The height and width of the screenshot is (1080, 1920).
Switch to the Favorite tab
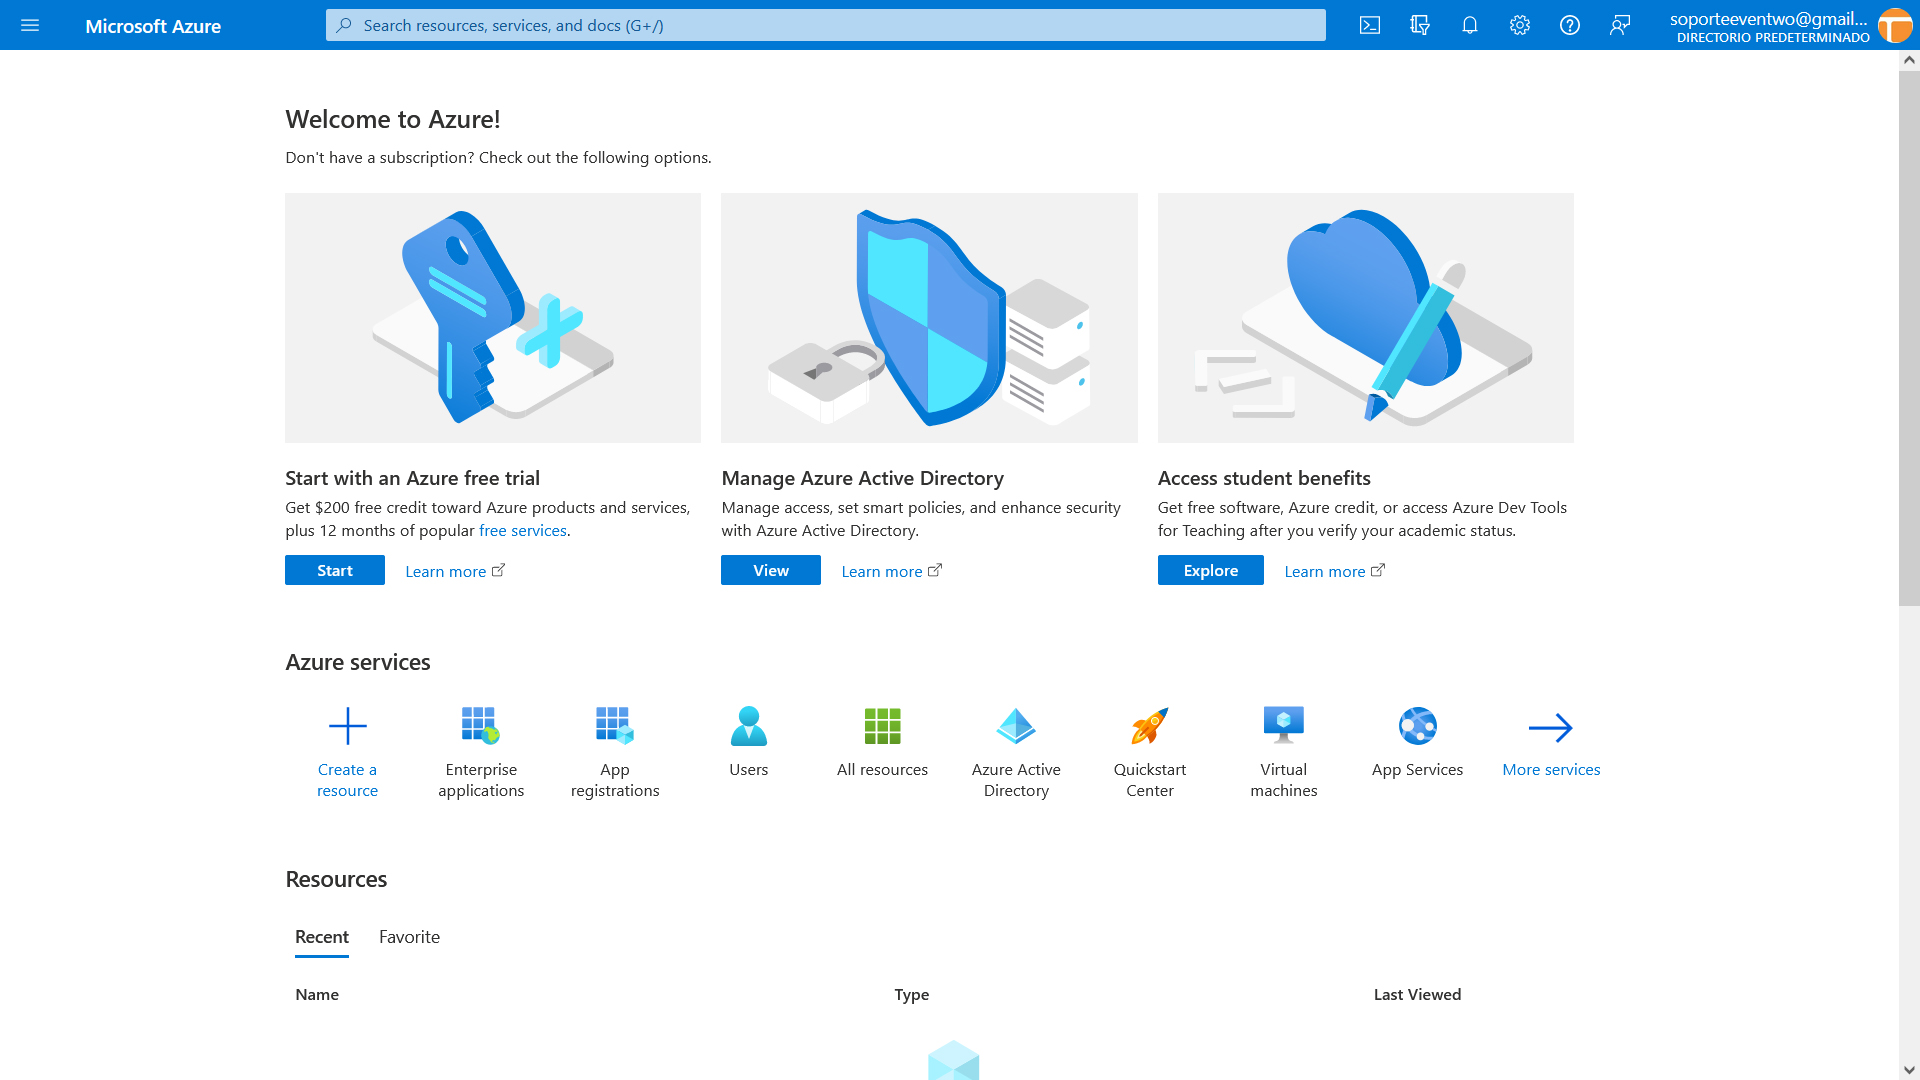[x=409, y=937]
